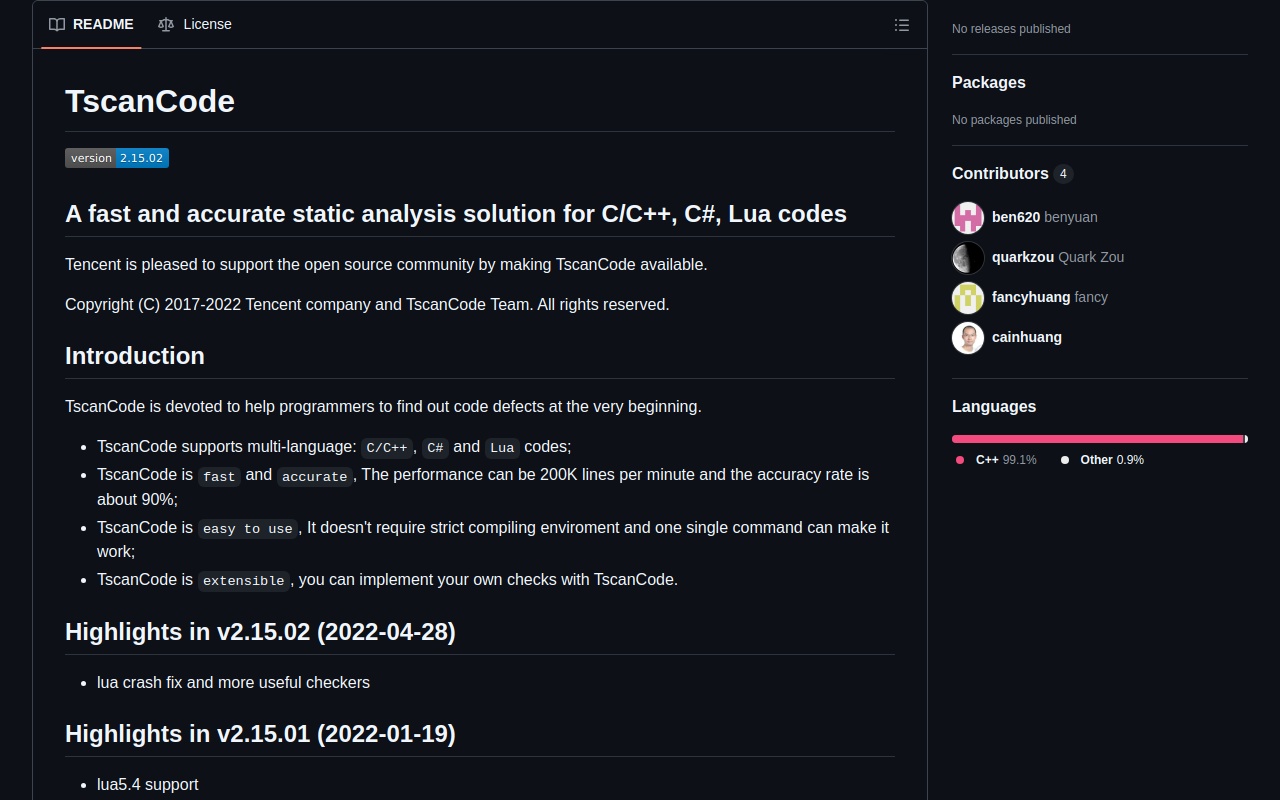Open quarkzou's avatar image

click(968, 257)
